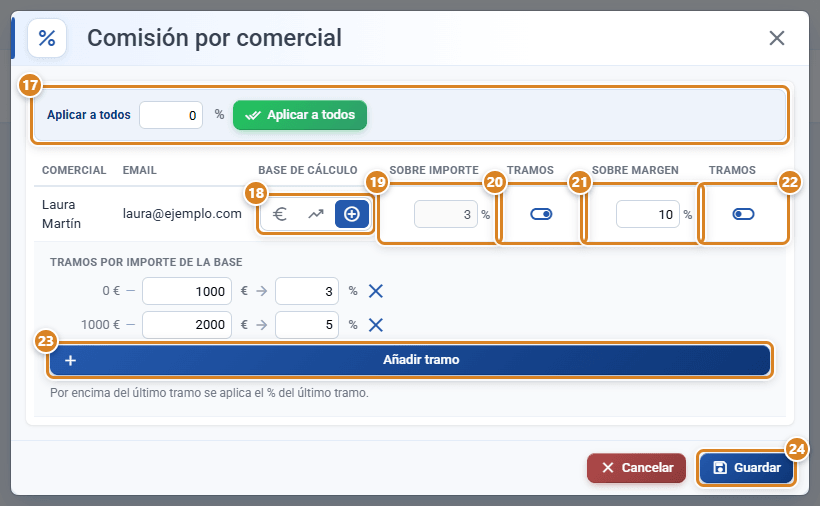Add a new tier with Añadir tramo
Viewport: 820px width, 506px height.
(410, 360)
